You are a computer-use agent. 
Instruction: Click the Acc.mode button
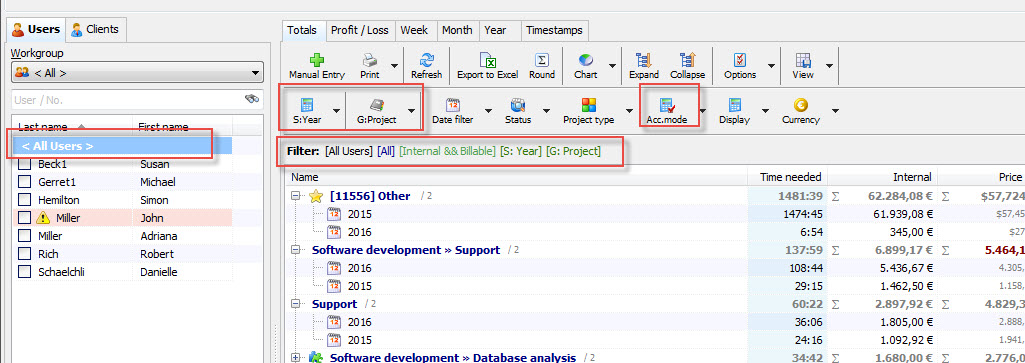(x=666, y=110)
